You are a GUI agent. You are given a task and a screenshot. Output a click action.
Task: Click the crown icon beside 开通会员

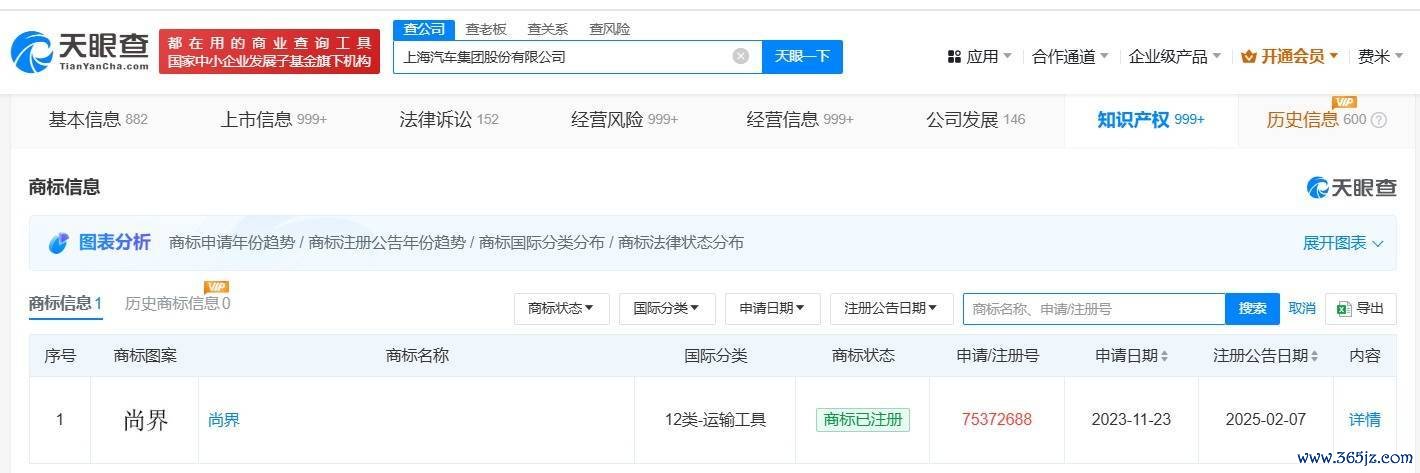[x=1248, y=57]
